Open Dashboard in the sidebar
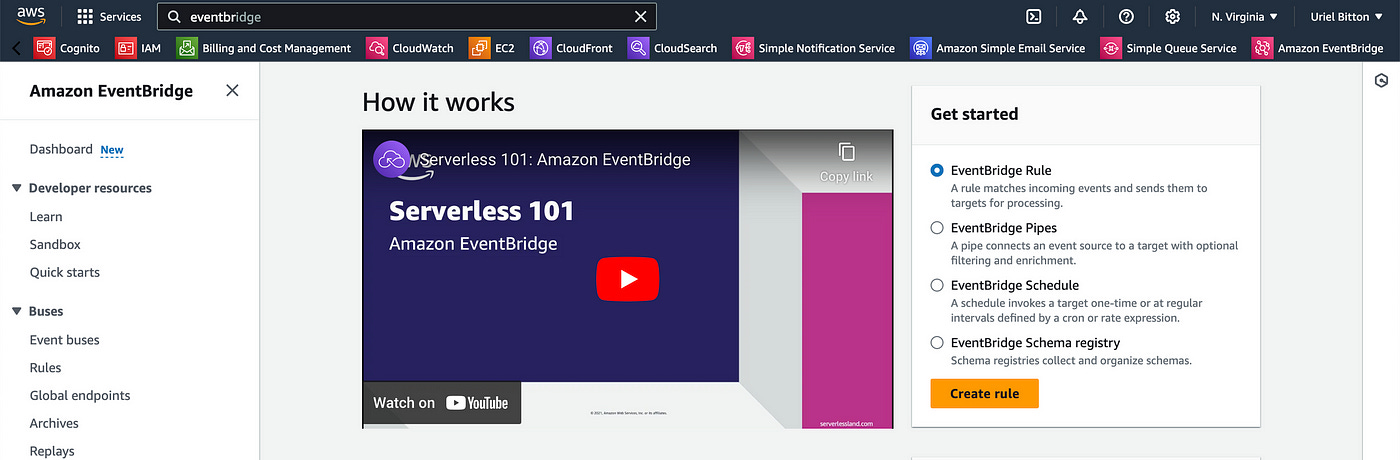 pos(61,149)
